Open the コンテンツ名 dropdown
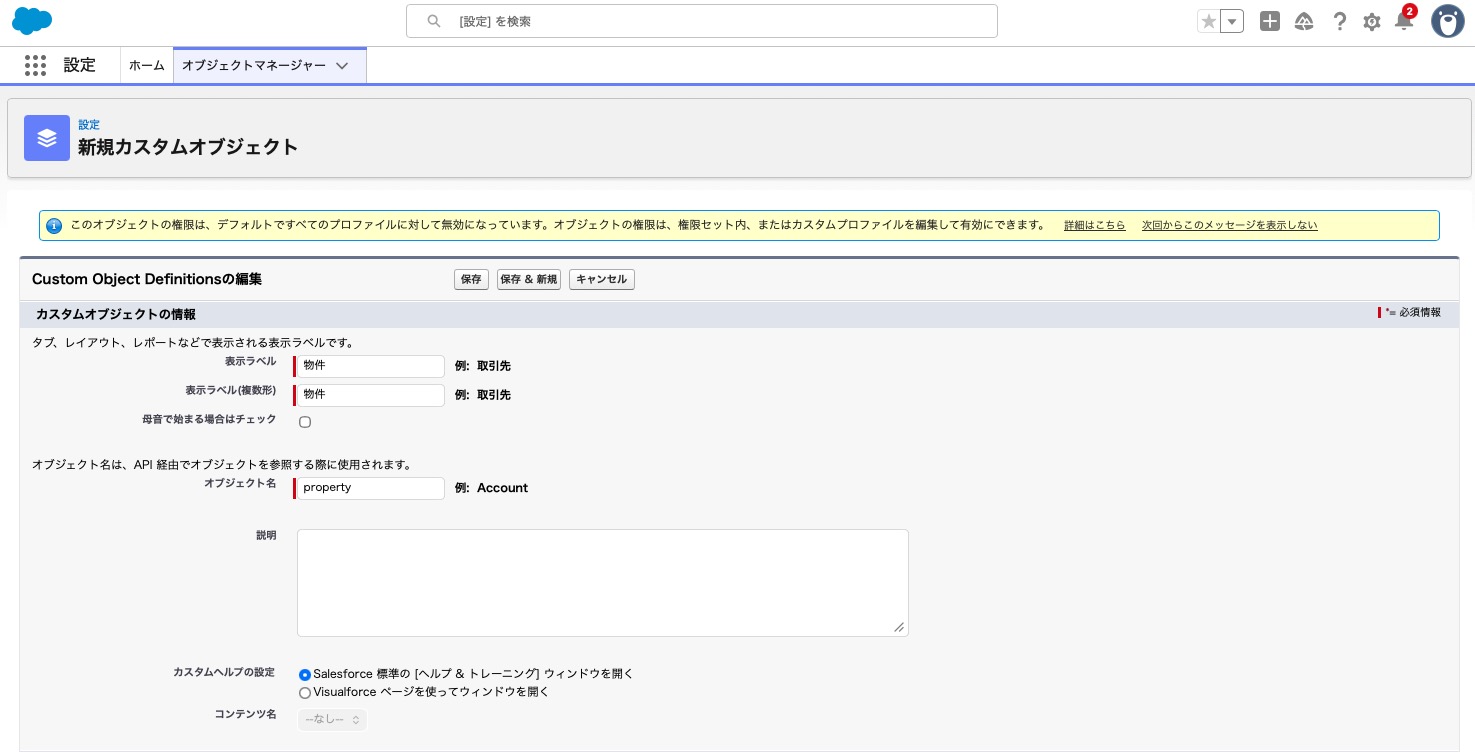 coord(332,720)
